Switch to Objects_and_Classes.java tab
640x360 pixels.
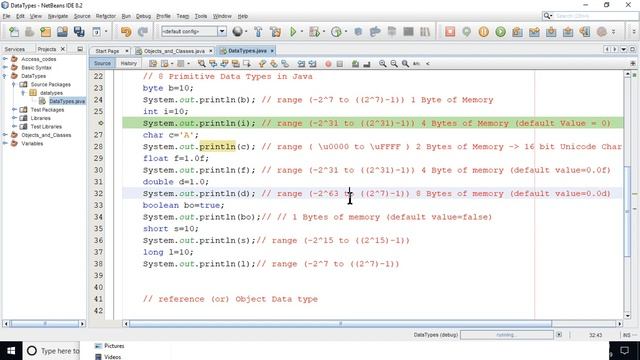coord(174,51)
